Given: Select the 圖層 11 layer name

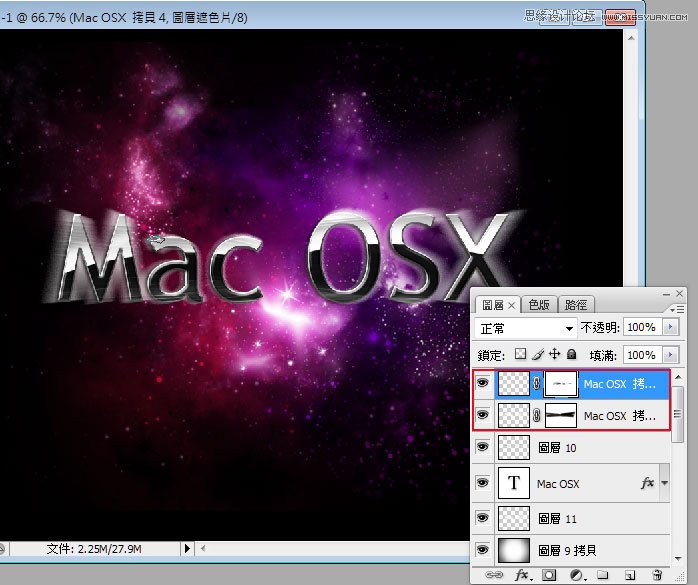Looking at the screenshot, I should click(x=557, y=519).
